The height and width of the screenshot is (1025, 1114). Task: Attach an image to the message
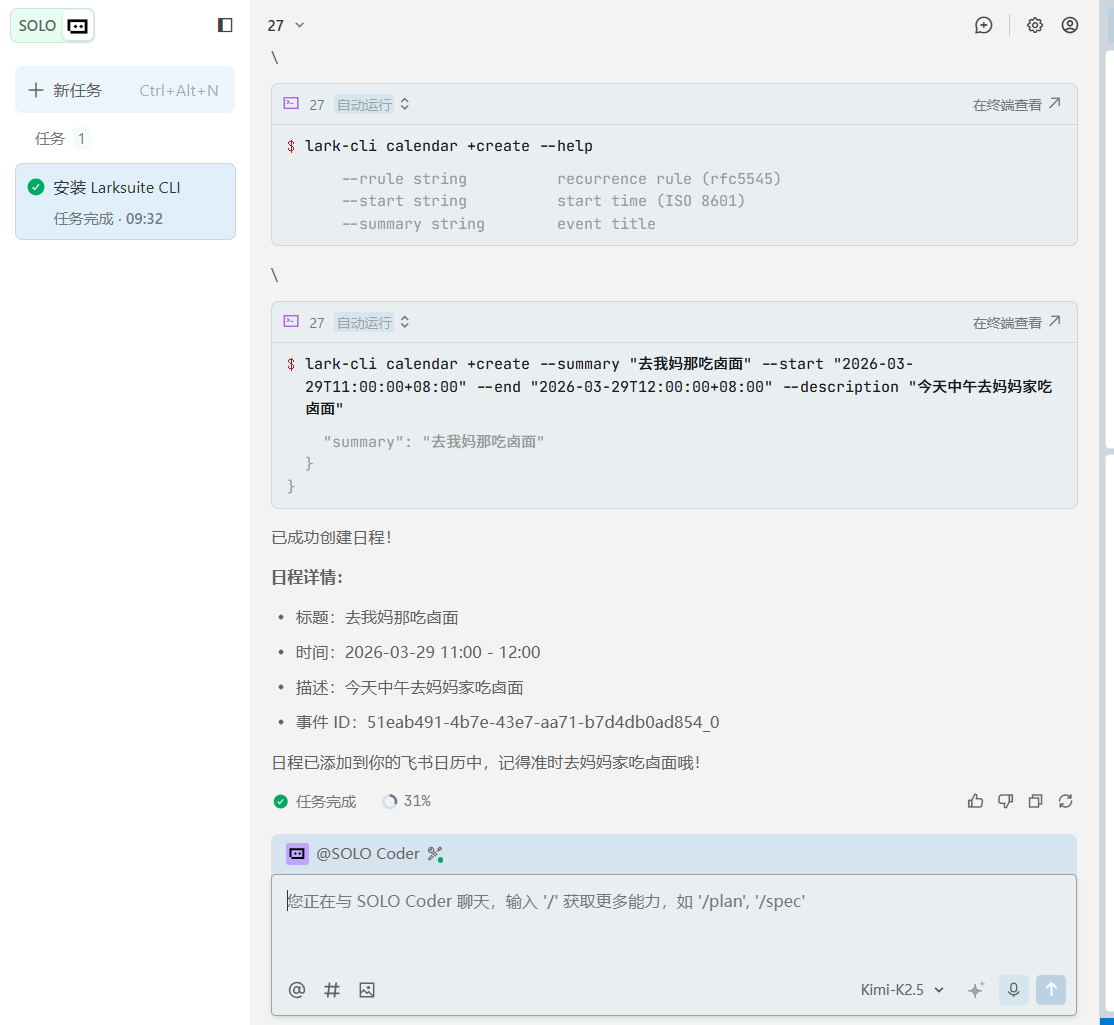click(367, 990)
